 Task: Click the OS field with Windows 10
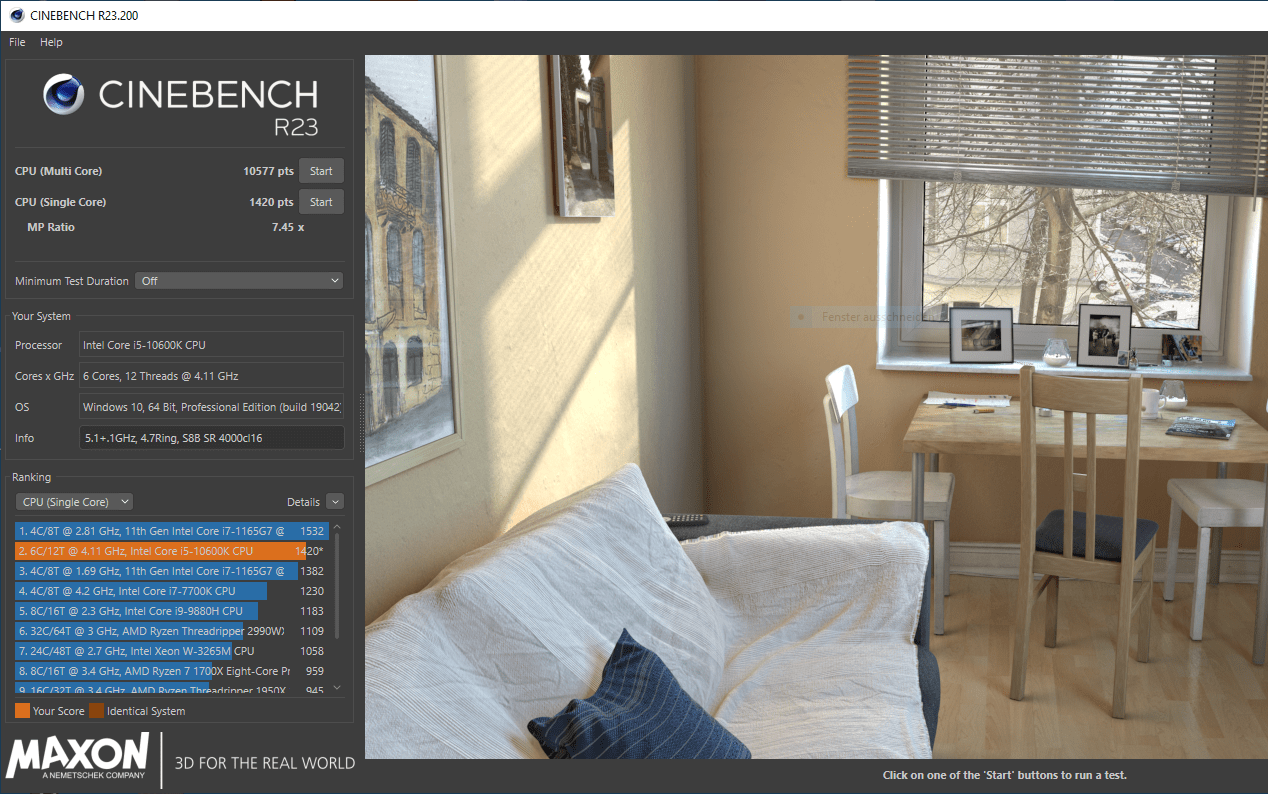click(x=211, y=407)
